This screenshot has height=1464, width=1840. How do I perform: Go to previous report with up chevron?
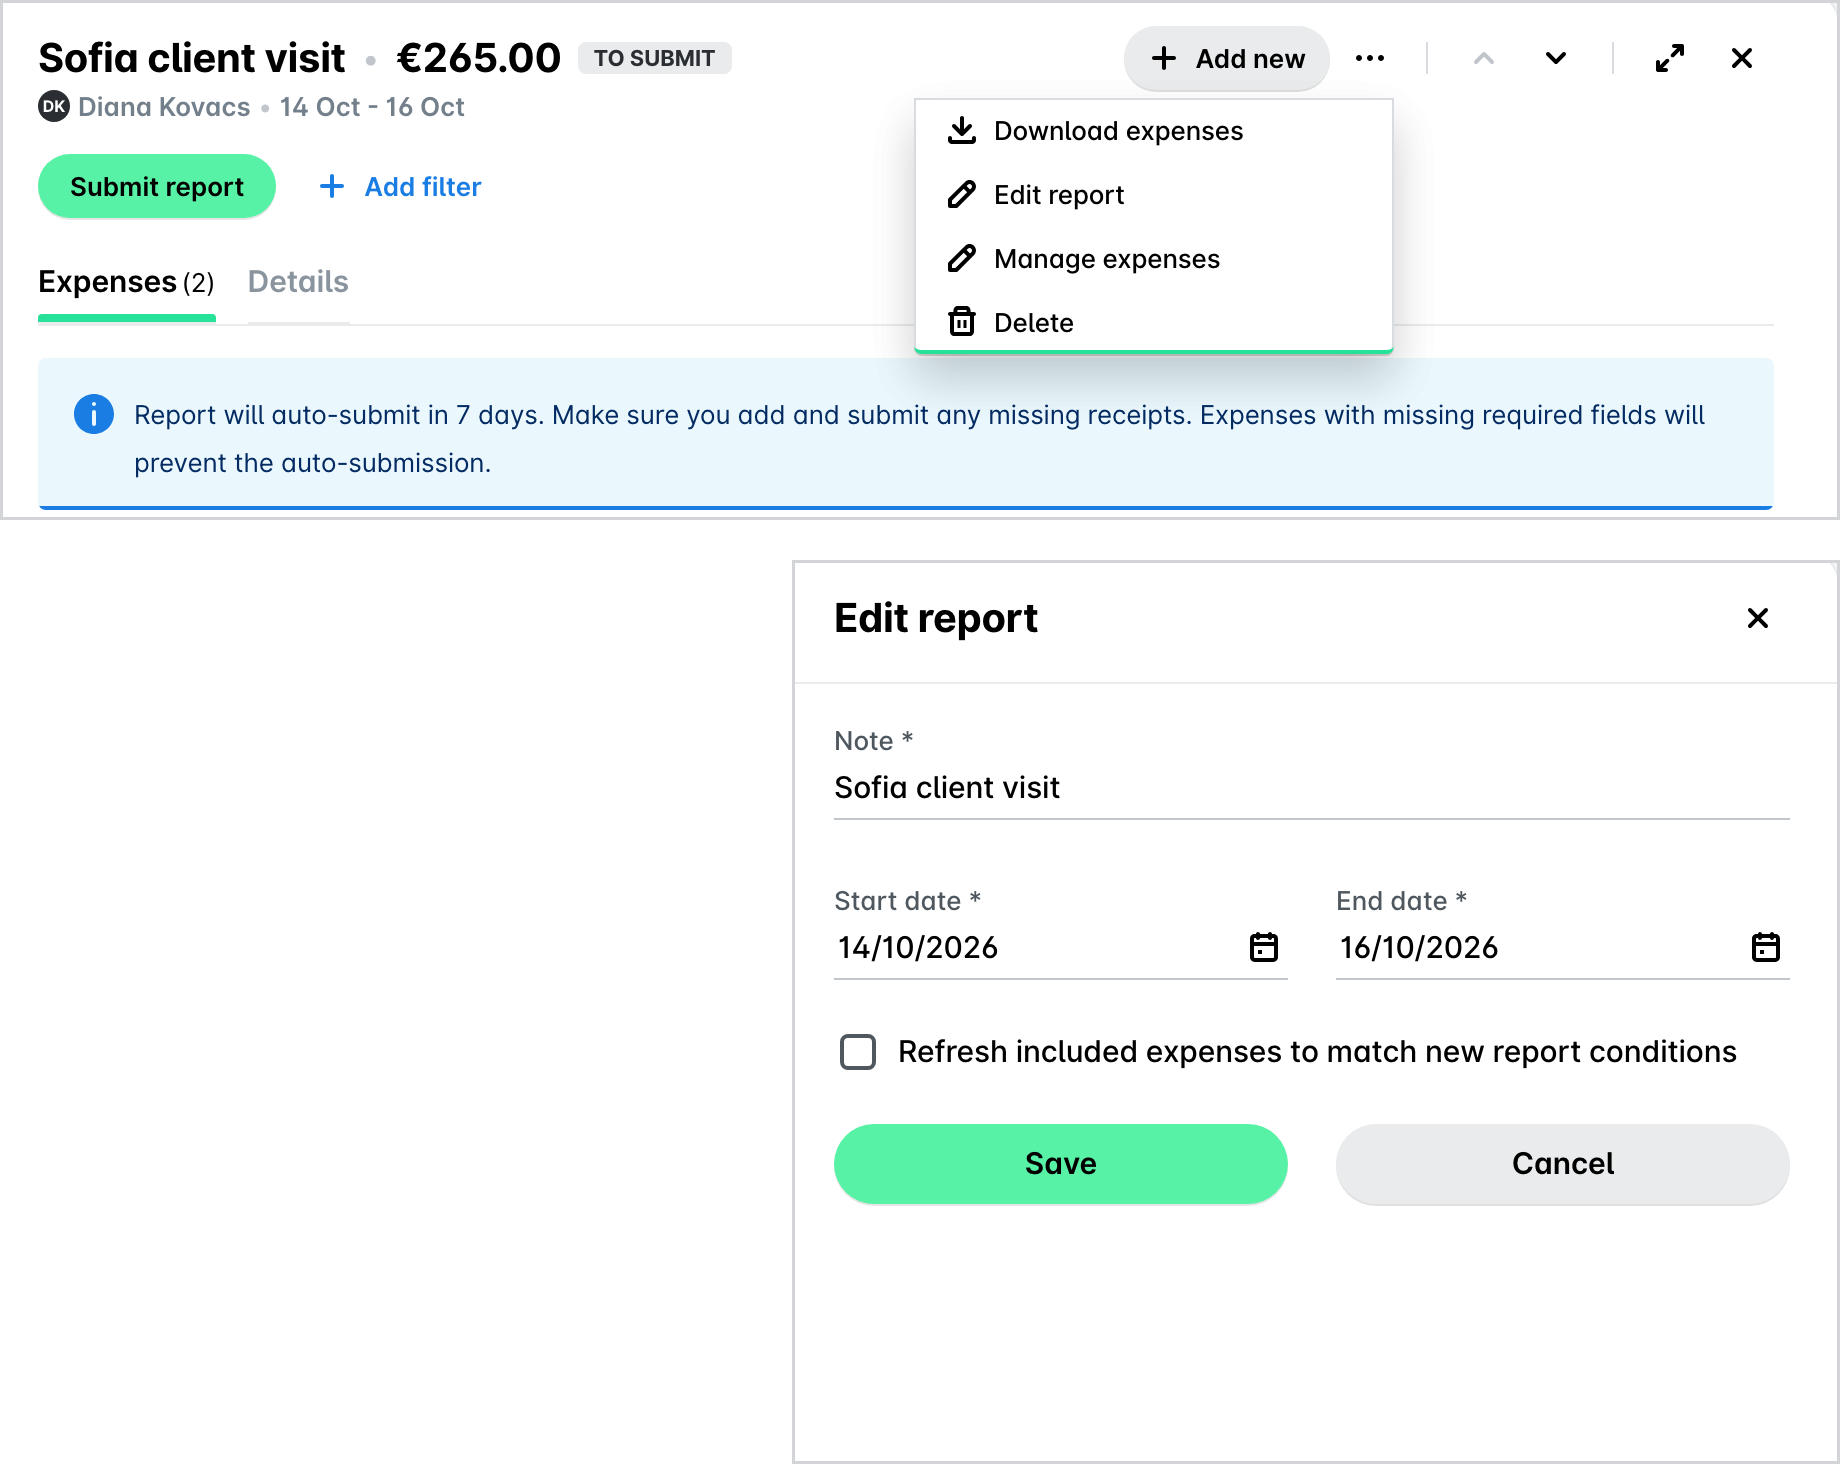coord(1484,58)
